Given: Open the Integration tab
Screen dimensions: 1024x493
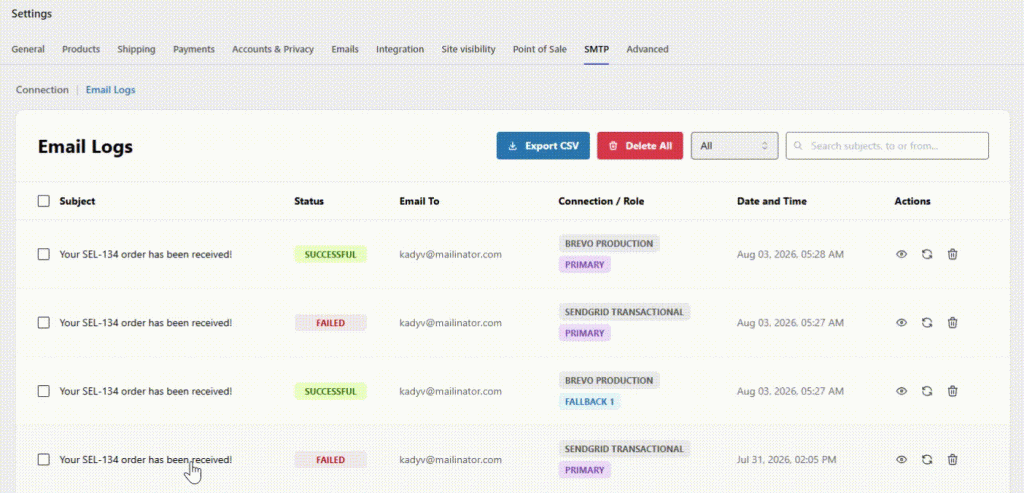Looking at the screenshot, I should click(400, 49).
